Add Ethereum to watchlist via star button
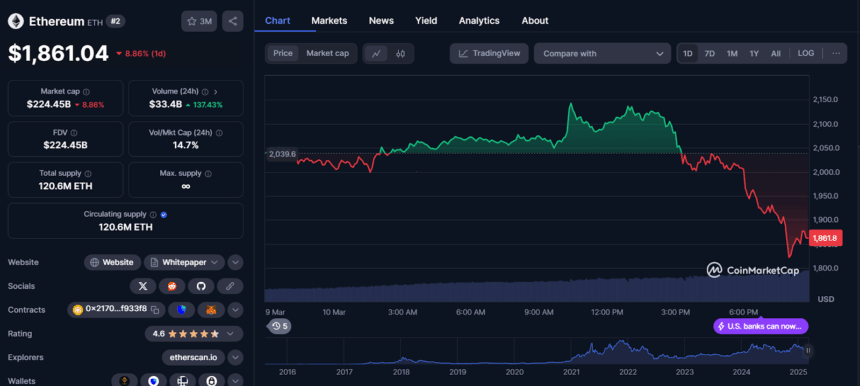 click(x=199, y=21)
